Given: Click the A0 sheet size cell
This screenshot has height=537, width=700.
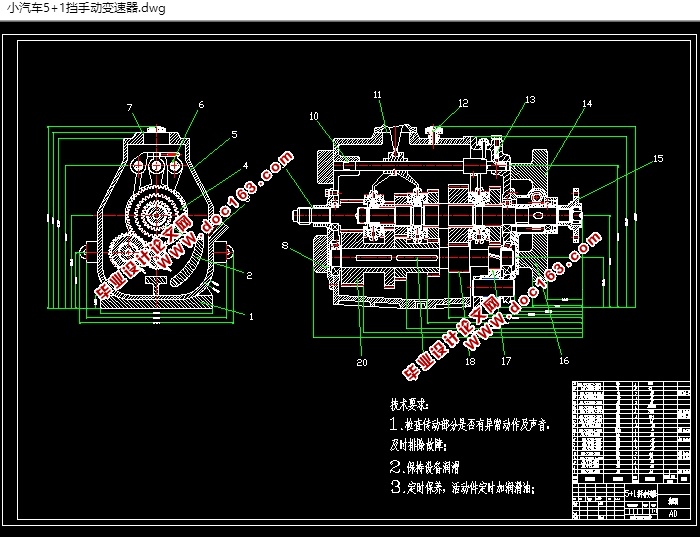Looking at the screenshot, I should click(x=673, y=513).
